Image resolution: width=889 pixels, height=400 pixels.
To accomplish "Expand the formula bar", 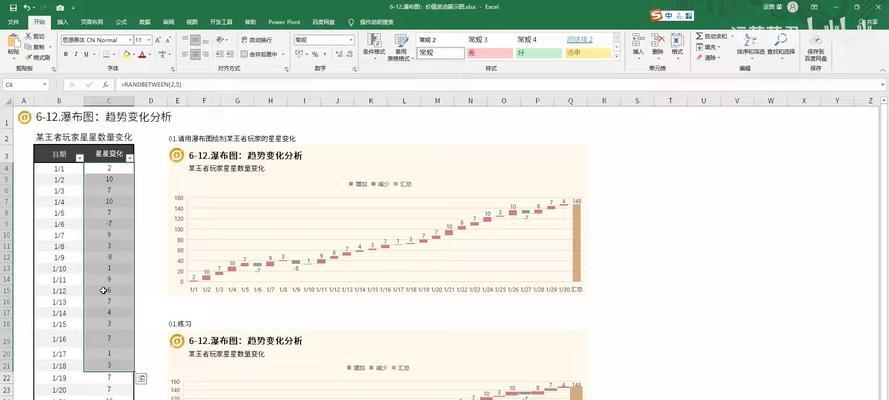I will click(883, 84).
